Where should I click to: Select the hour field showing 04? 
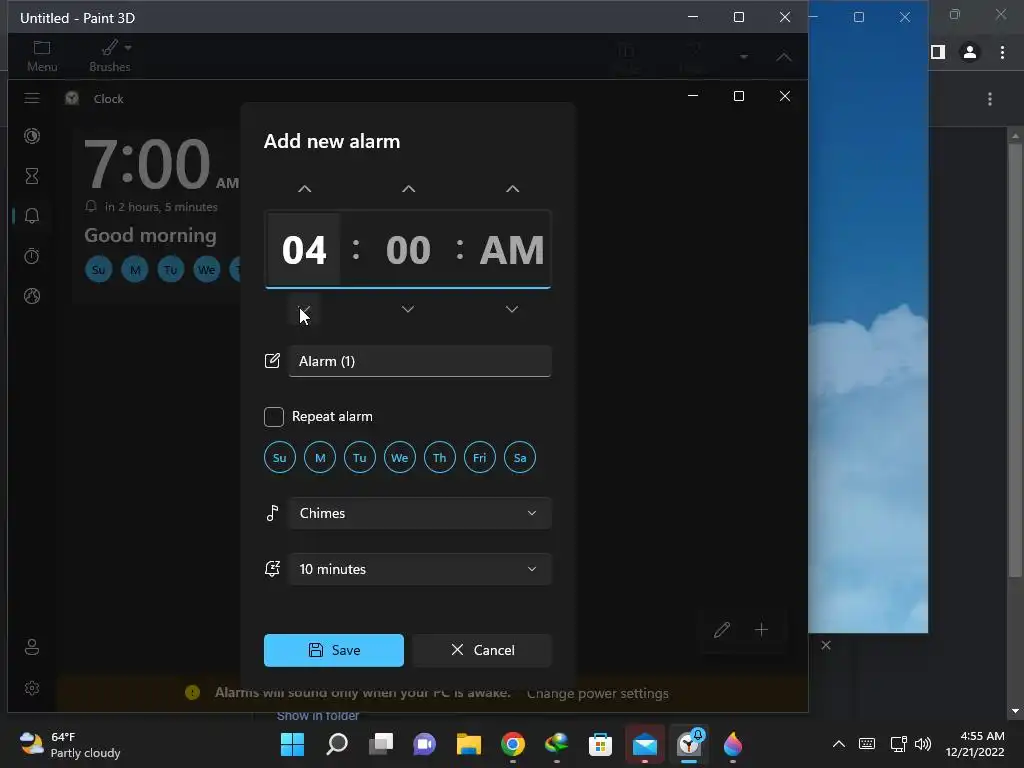[304, 249]
